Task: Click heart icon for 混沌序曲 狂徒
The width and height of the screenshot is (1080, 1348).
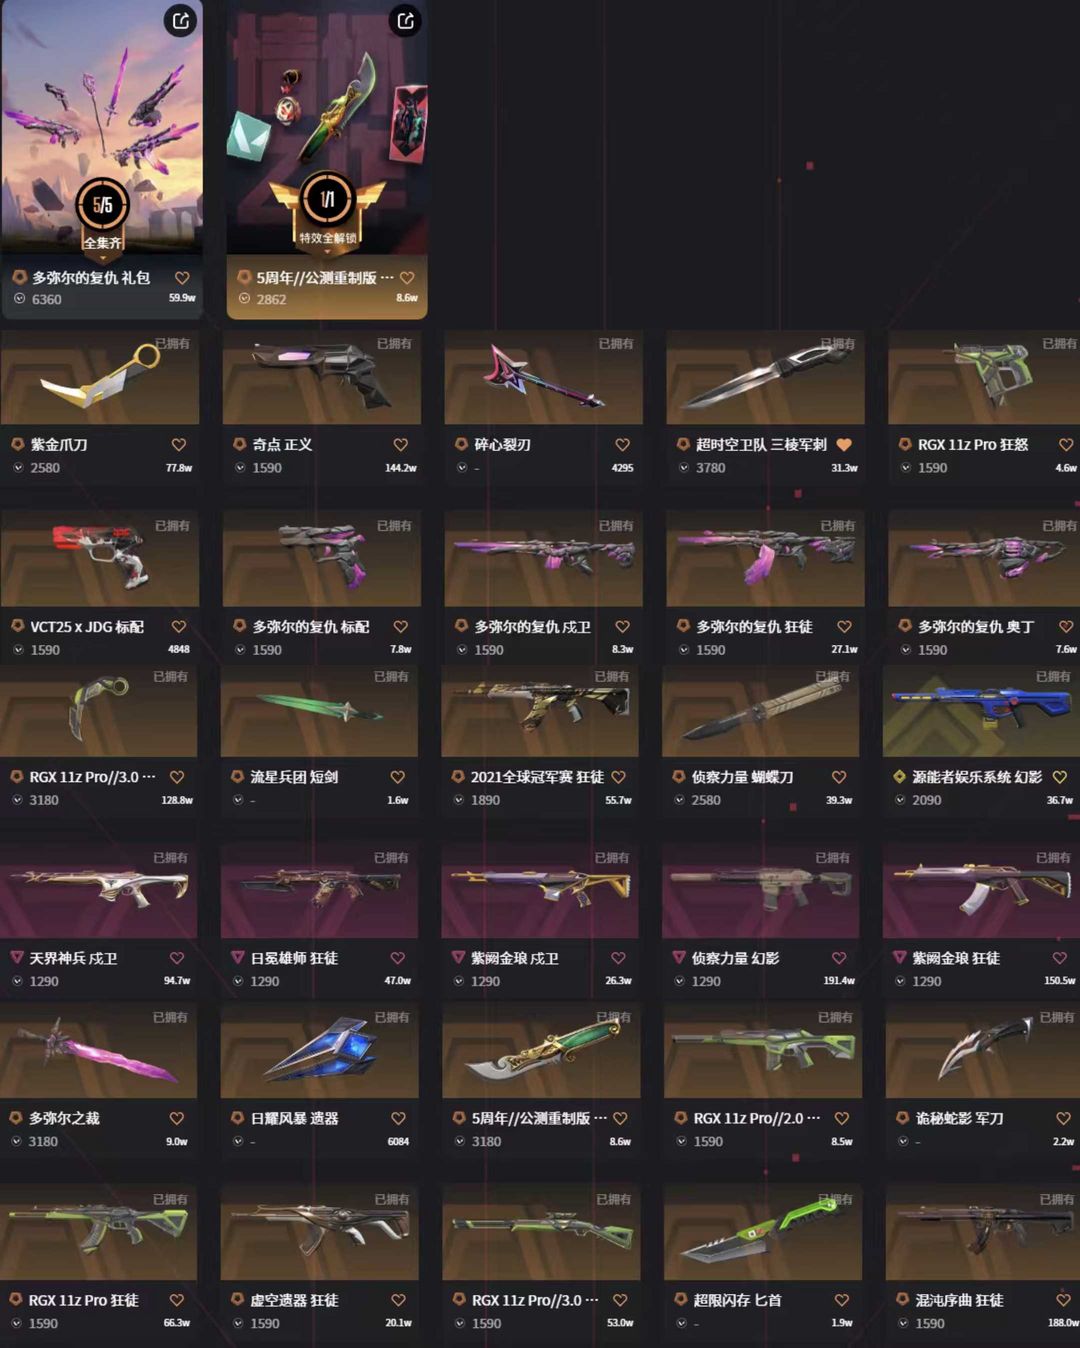Action: (x=1064, y=1300)
